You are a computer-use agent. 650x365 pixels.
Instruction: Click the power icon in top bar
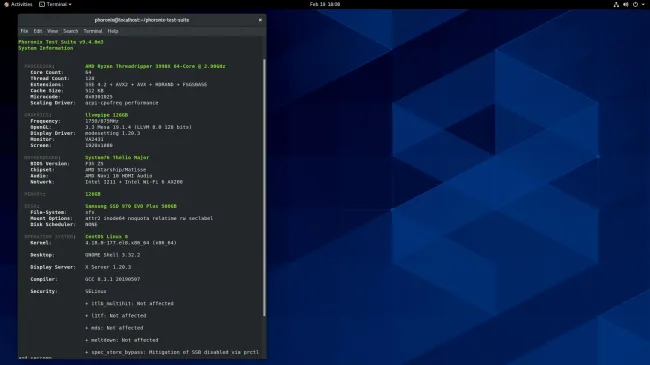pyautogui.click(x=635, y=5)
